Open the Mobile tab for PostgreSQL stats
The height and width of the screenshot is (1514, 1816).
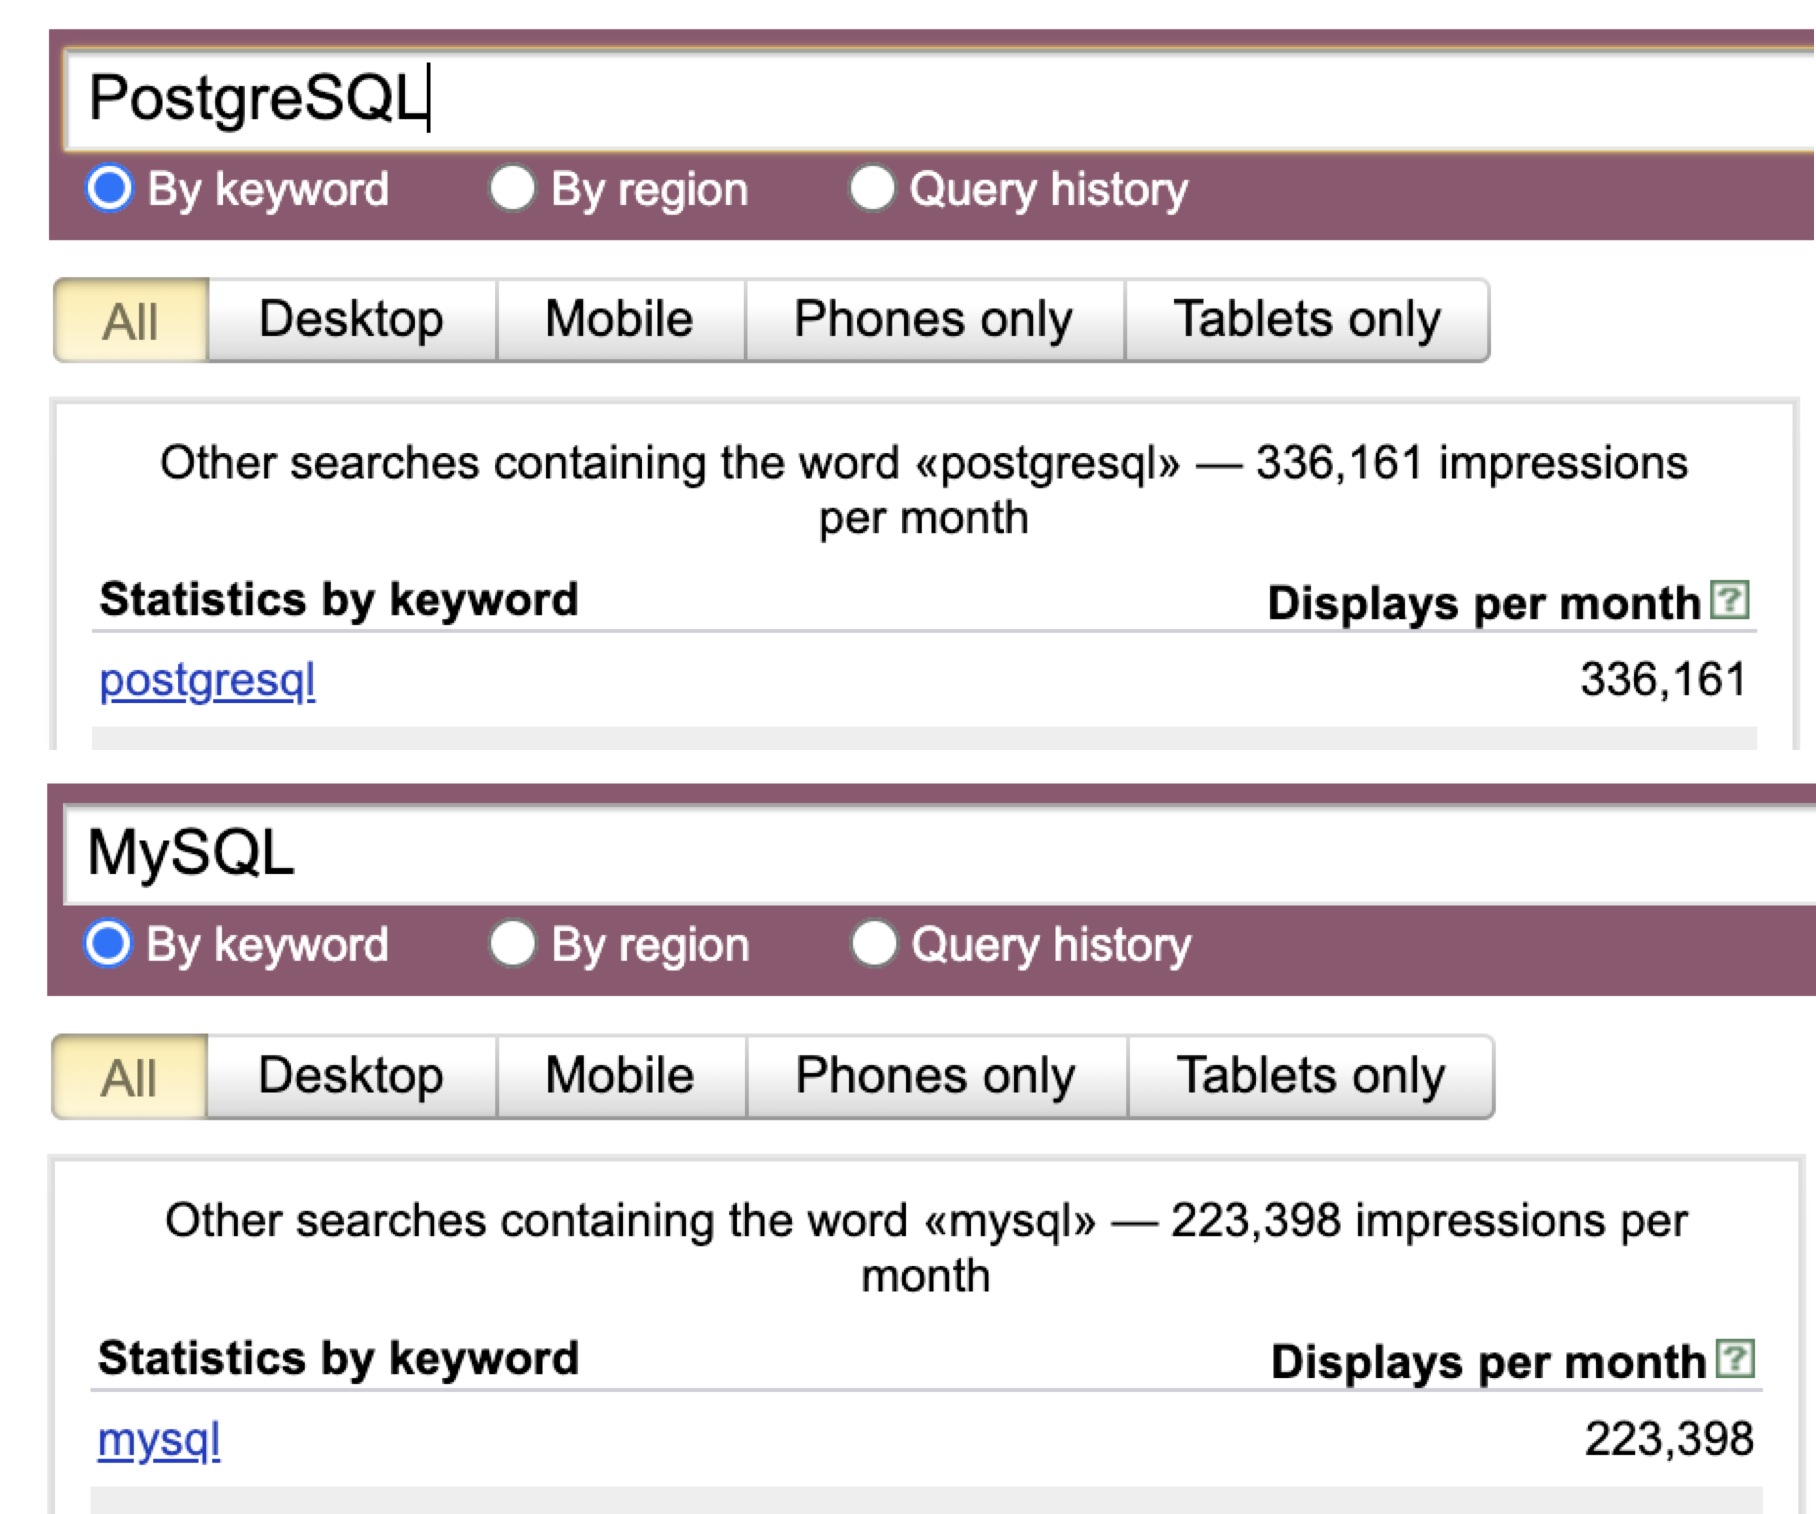pyautogui.click(x=618, y=319)
